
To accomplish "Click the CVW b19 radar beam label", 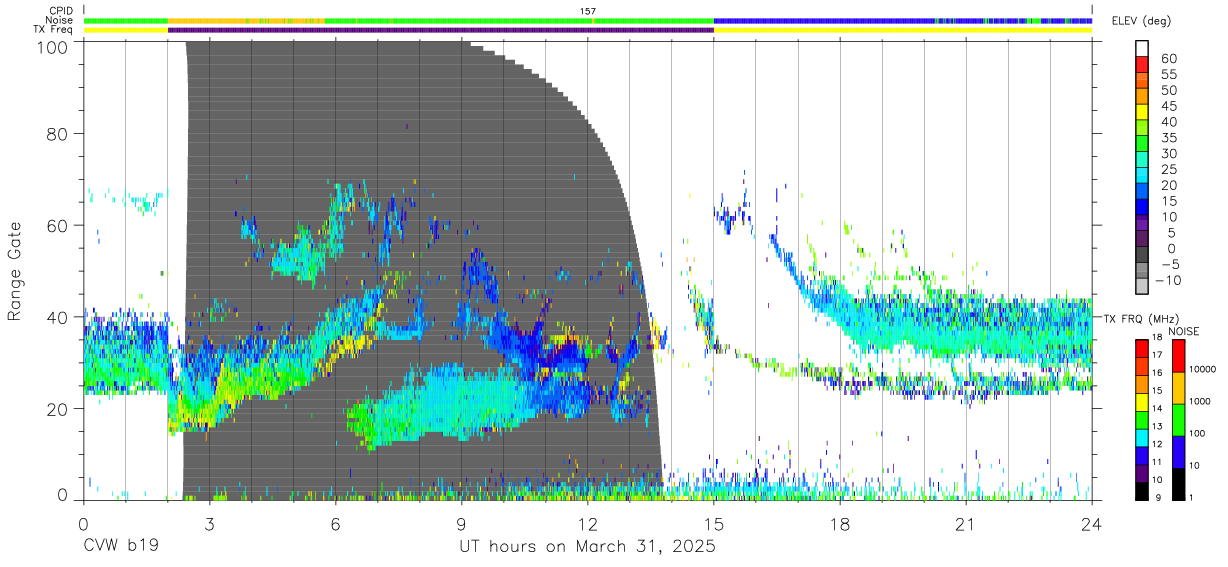I will [x=120, y=546].
